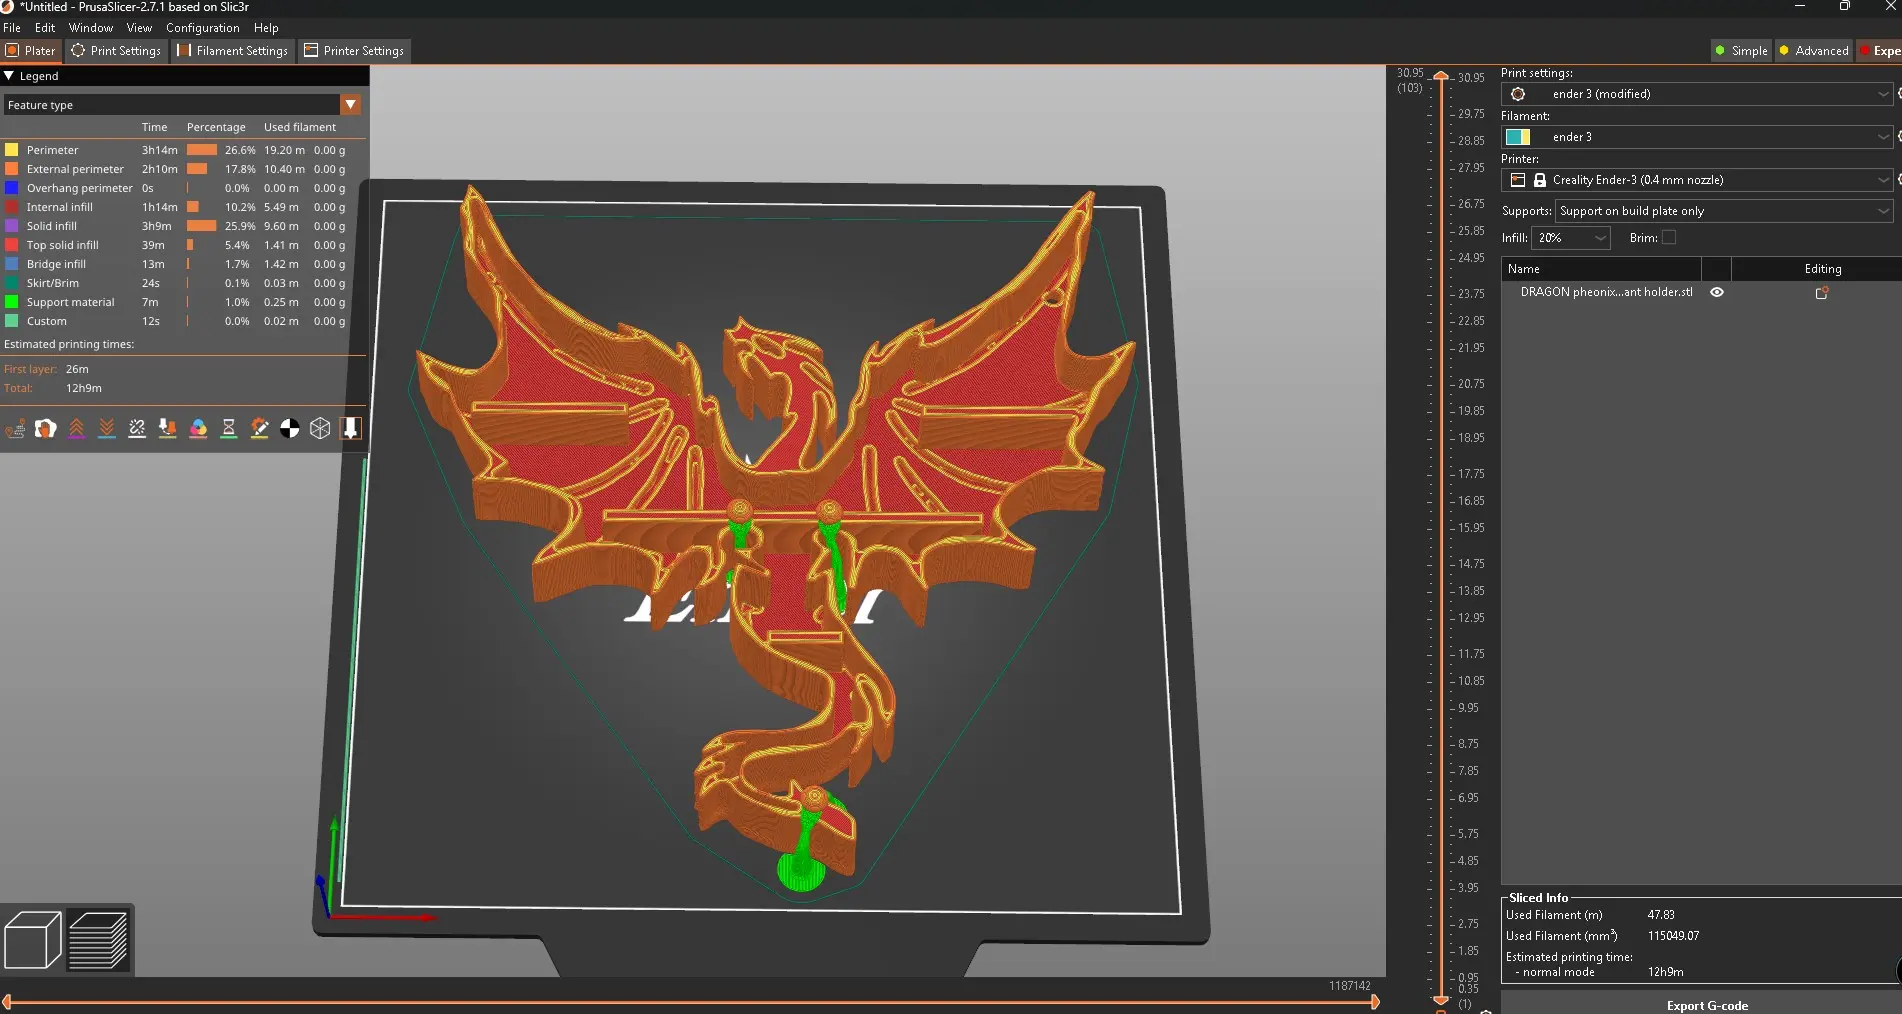Click the Export G-code button
1902x1014 pixels.
pos(1706,1005)
